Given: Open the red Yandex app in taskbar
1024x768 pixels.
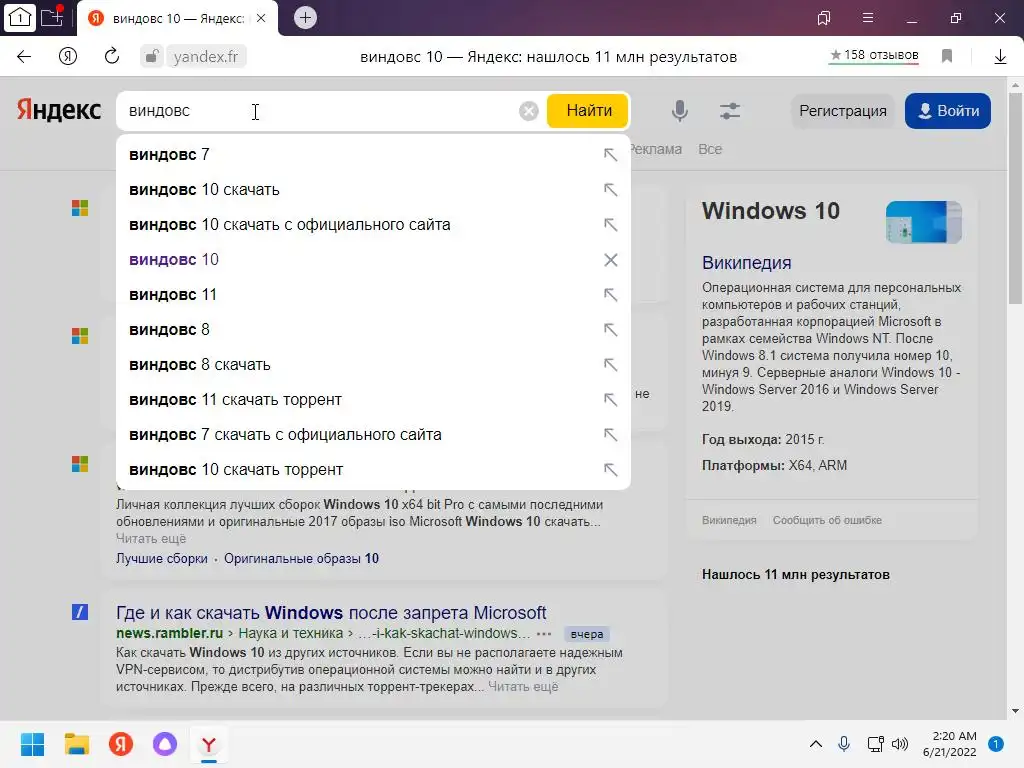Looking at the screenshot, I should coord(121,744).
